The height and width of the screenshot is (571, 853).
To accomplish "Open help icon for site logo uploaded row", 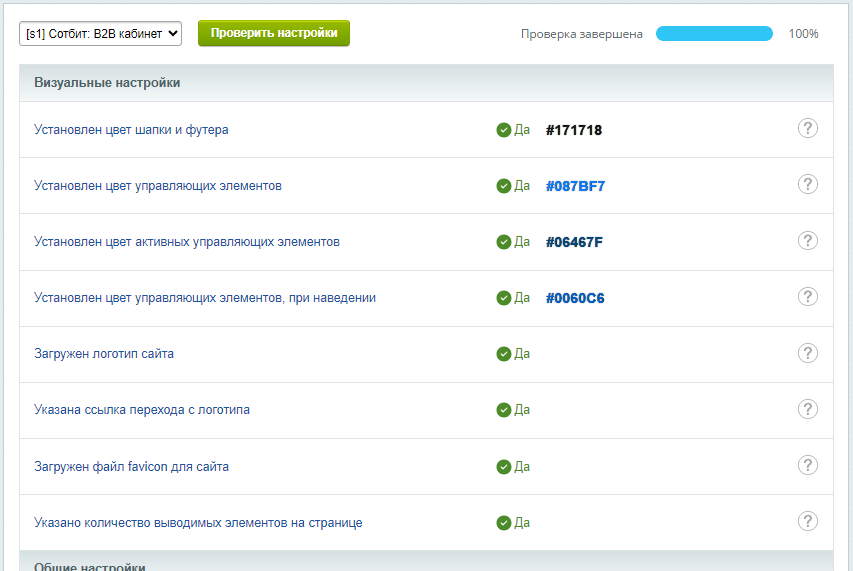I will click(x=807, y=353).
